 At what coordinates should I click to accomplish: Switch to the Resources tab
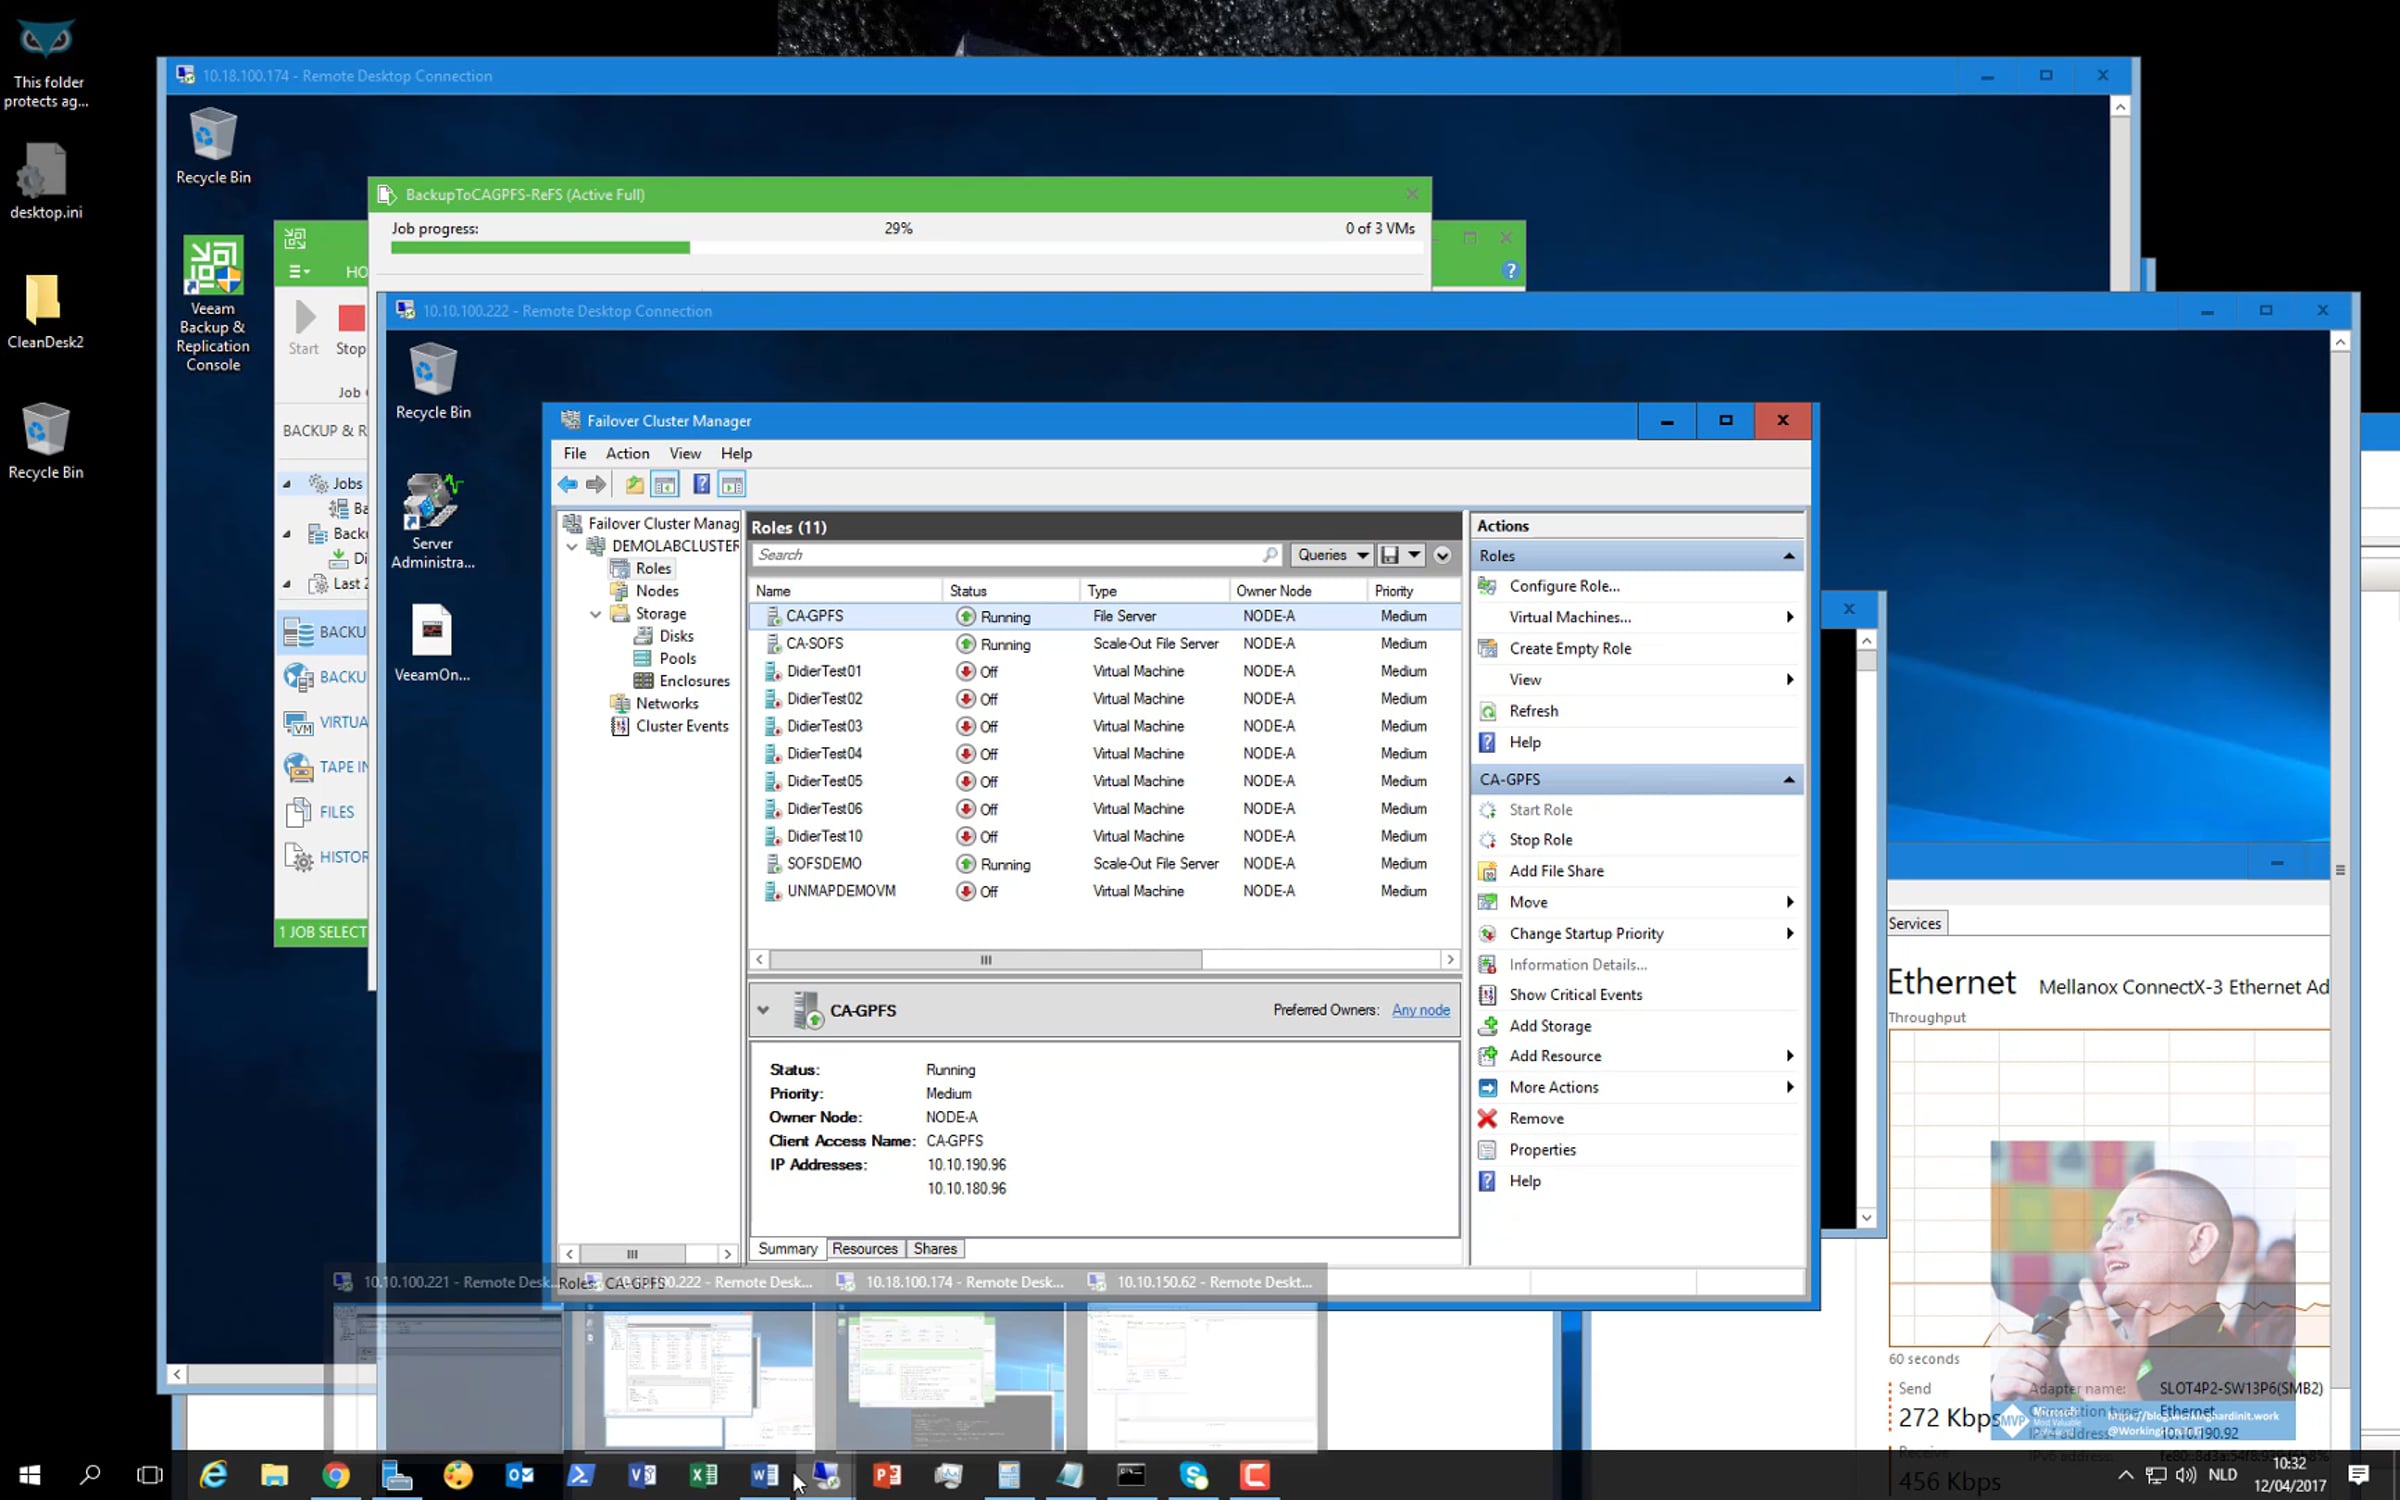pyautogui.click(x=865, y=1249)
